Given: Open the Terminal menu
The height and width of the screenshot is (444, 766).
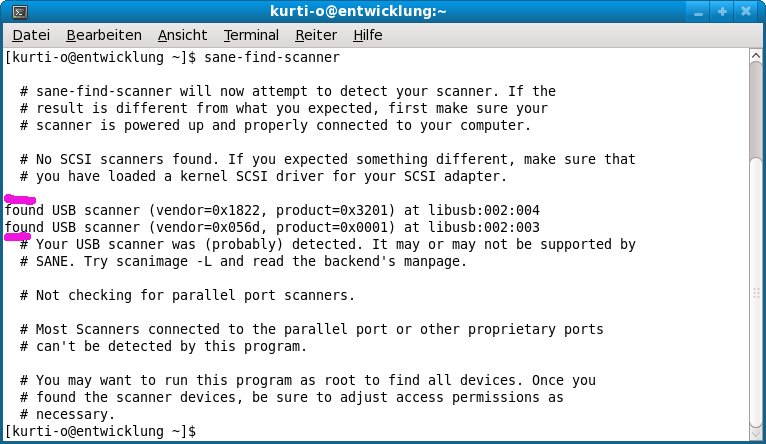Looking at the screenshot, I should [251, 35].
